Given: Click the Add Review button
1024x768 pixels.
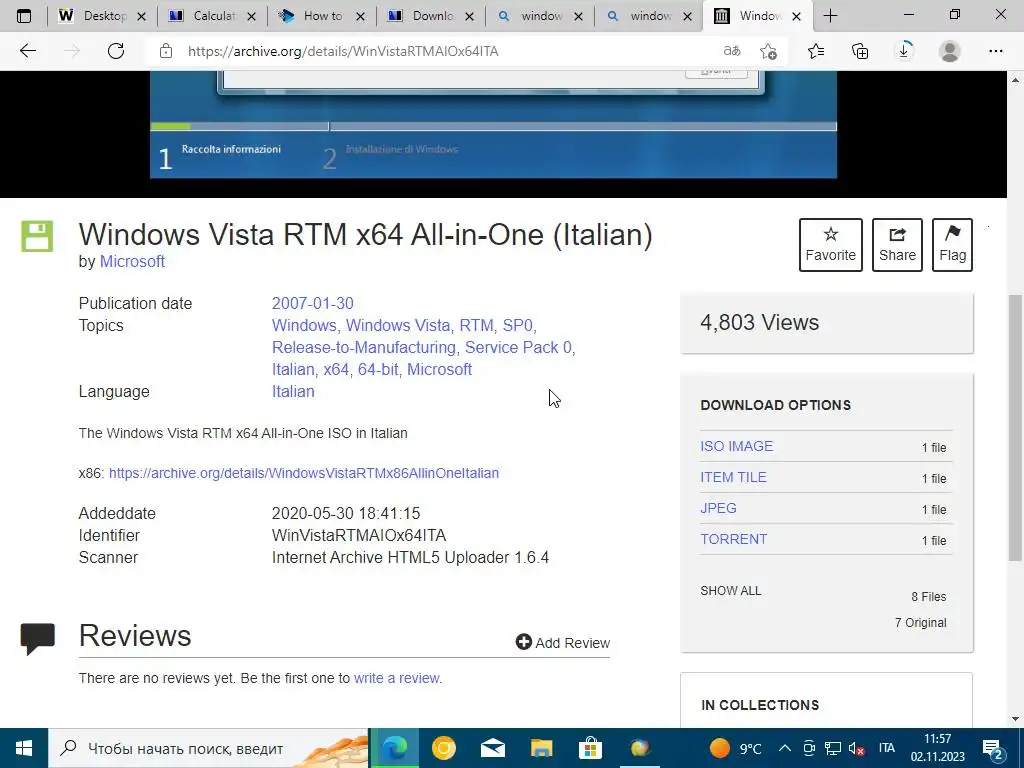Looking at the screenshot, I should click(563, 643).
